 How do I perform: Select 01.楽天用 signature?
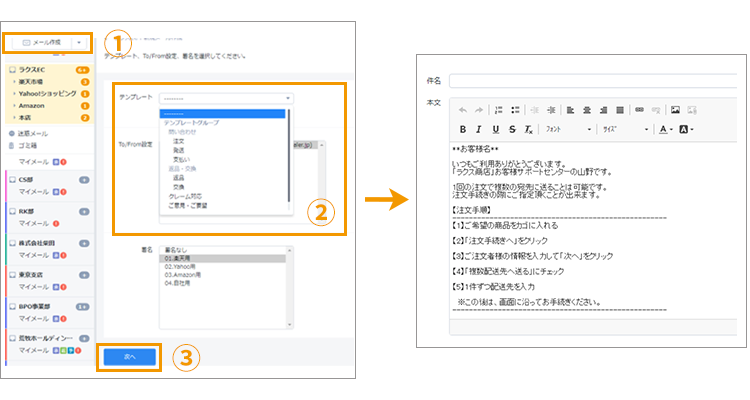pyautogui.click(x=222, y=258)
